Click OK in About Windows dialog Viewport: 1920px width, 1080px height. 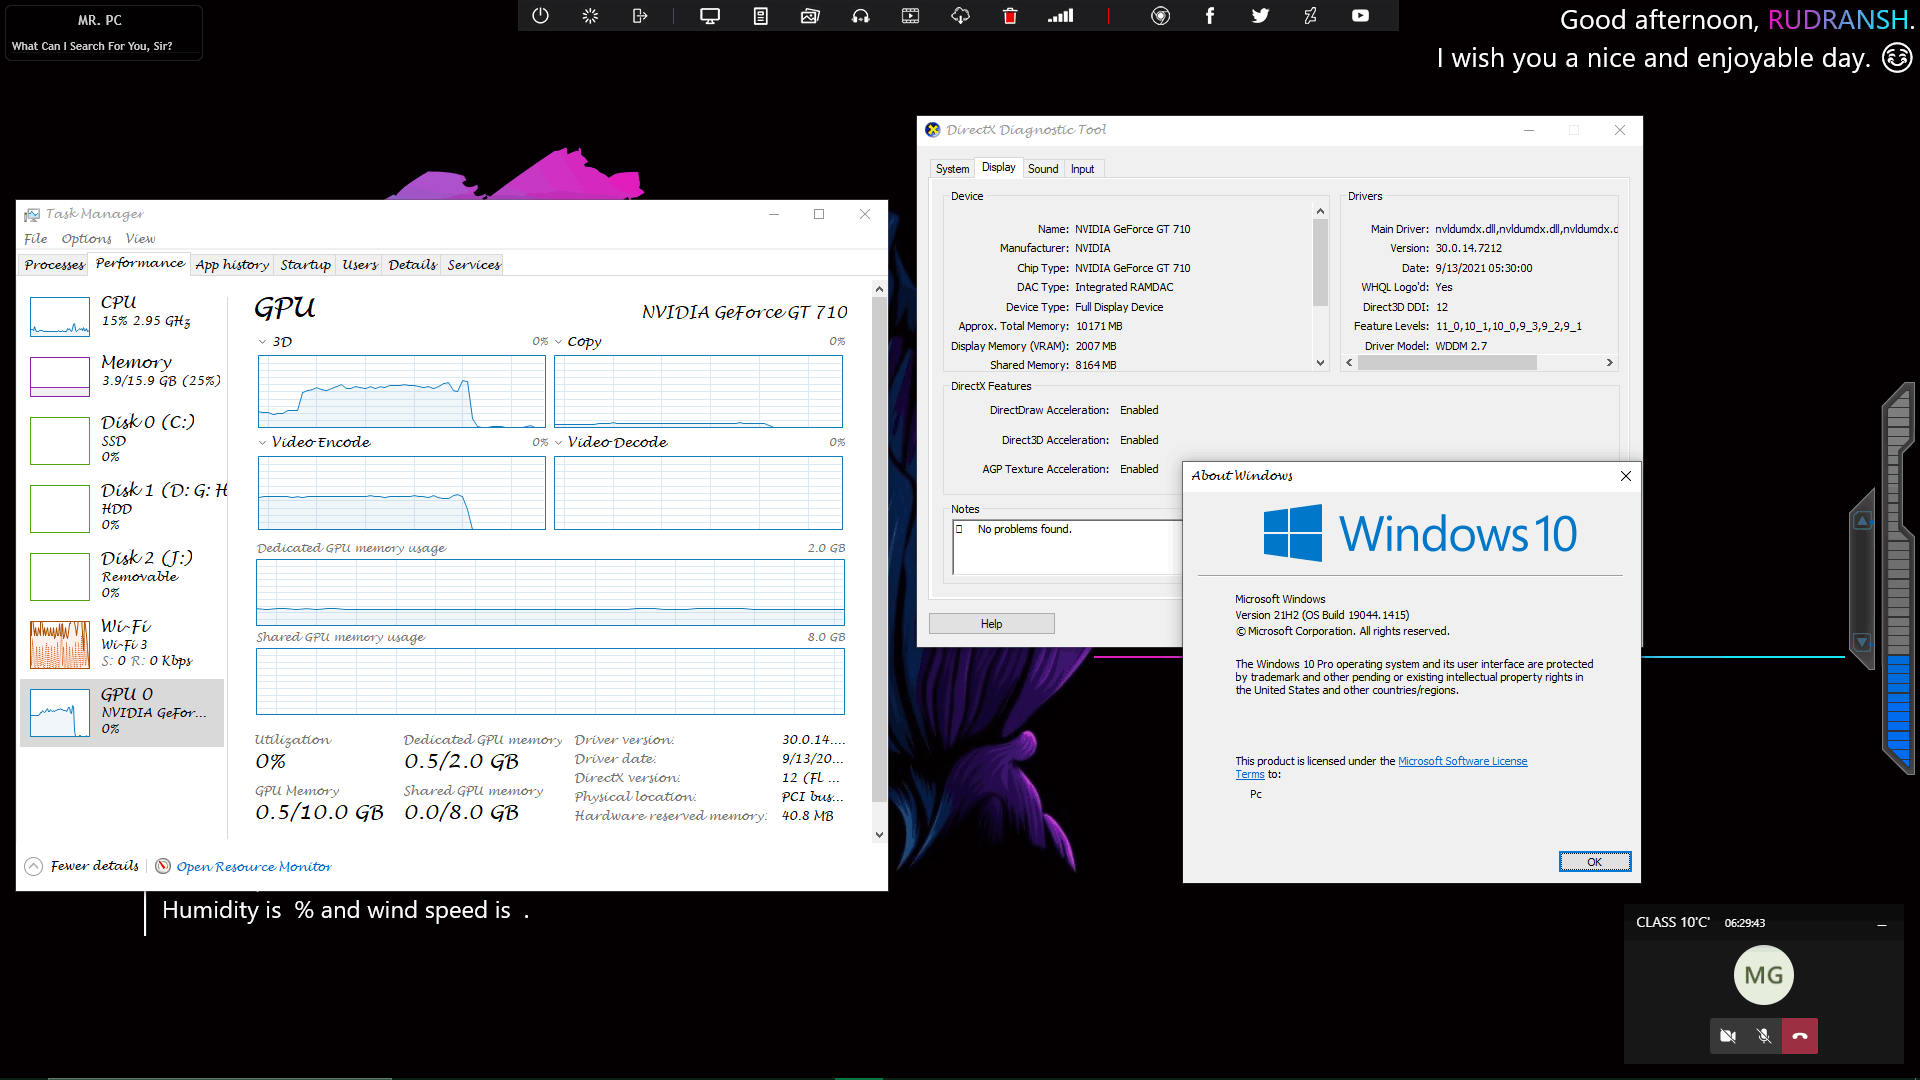pos(1594,862)
